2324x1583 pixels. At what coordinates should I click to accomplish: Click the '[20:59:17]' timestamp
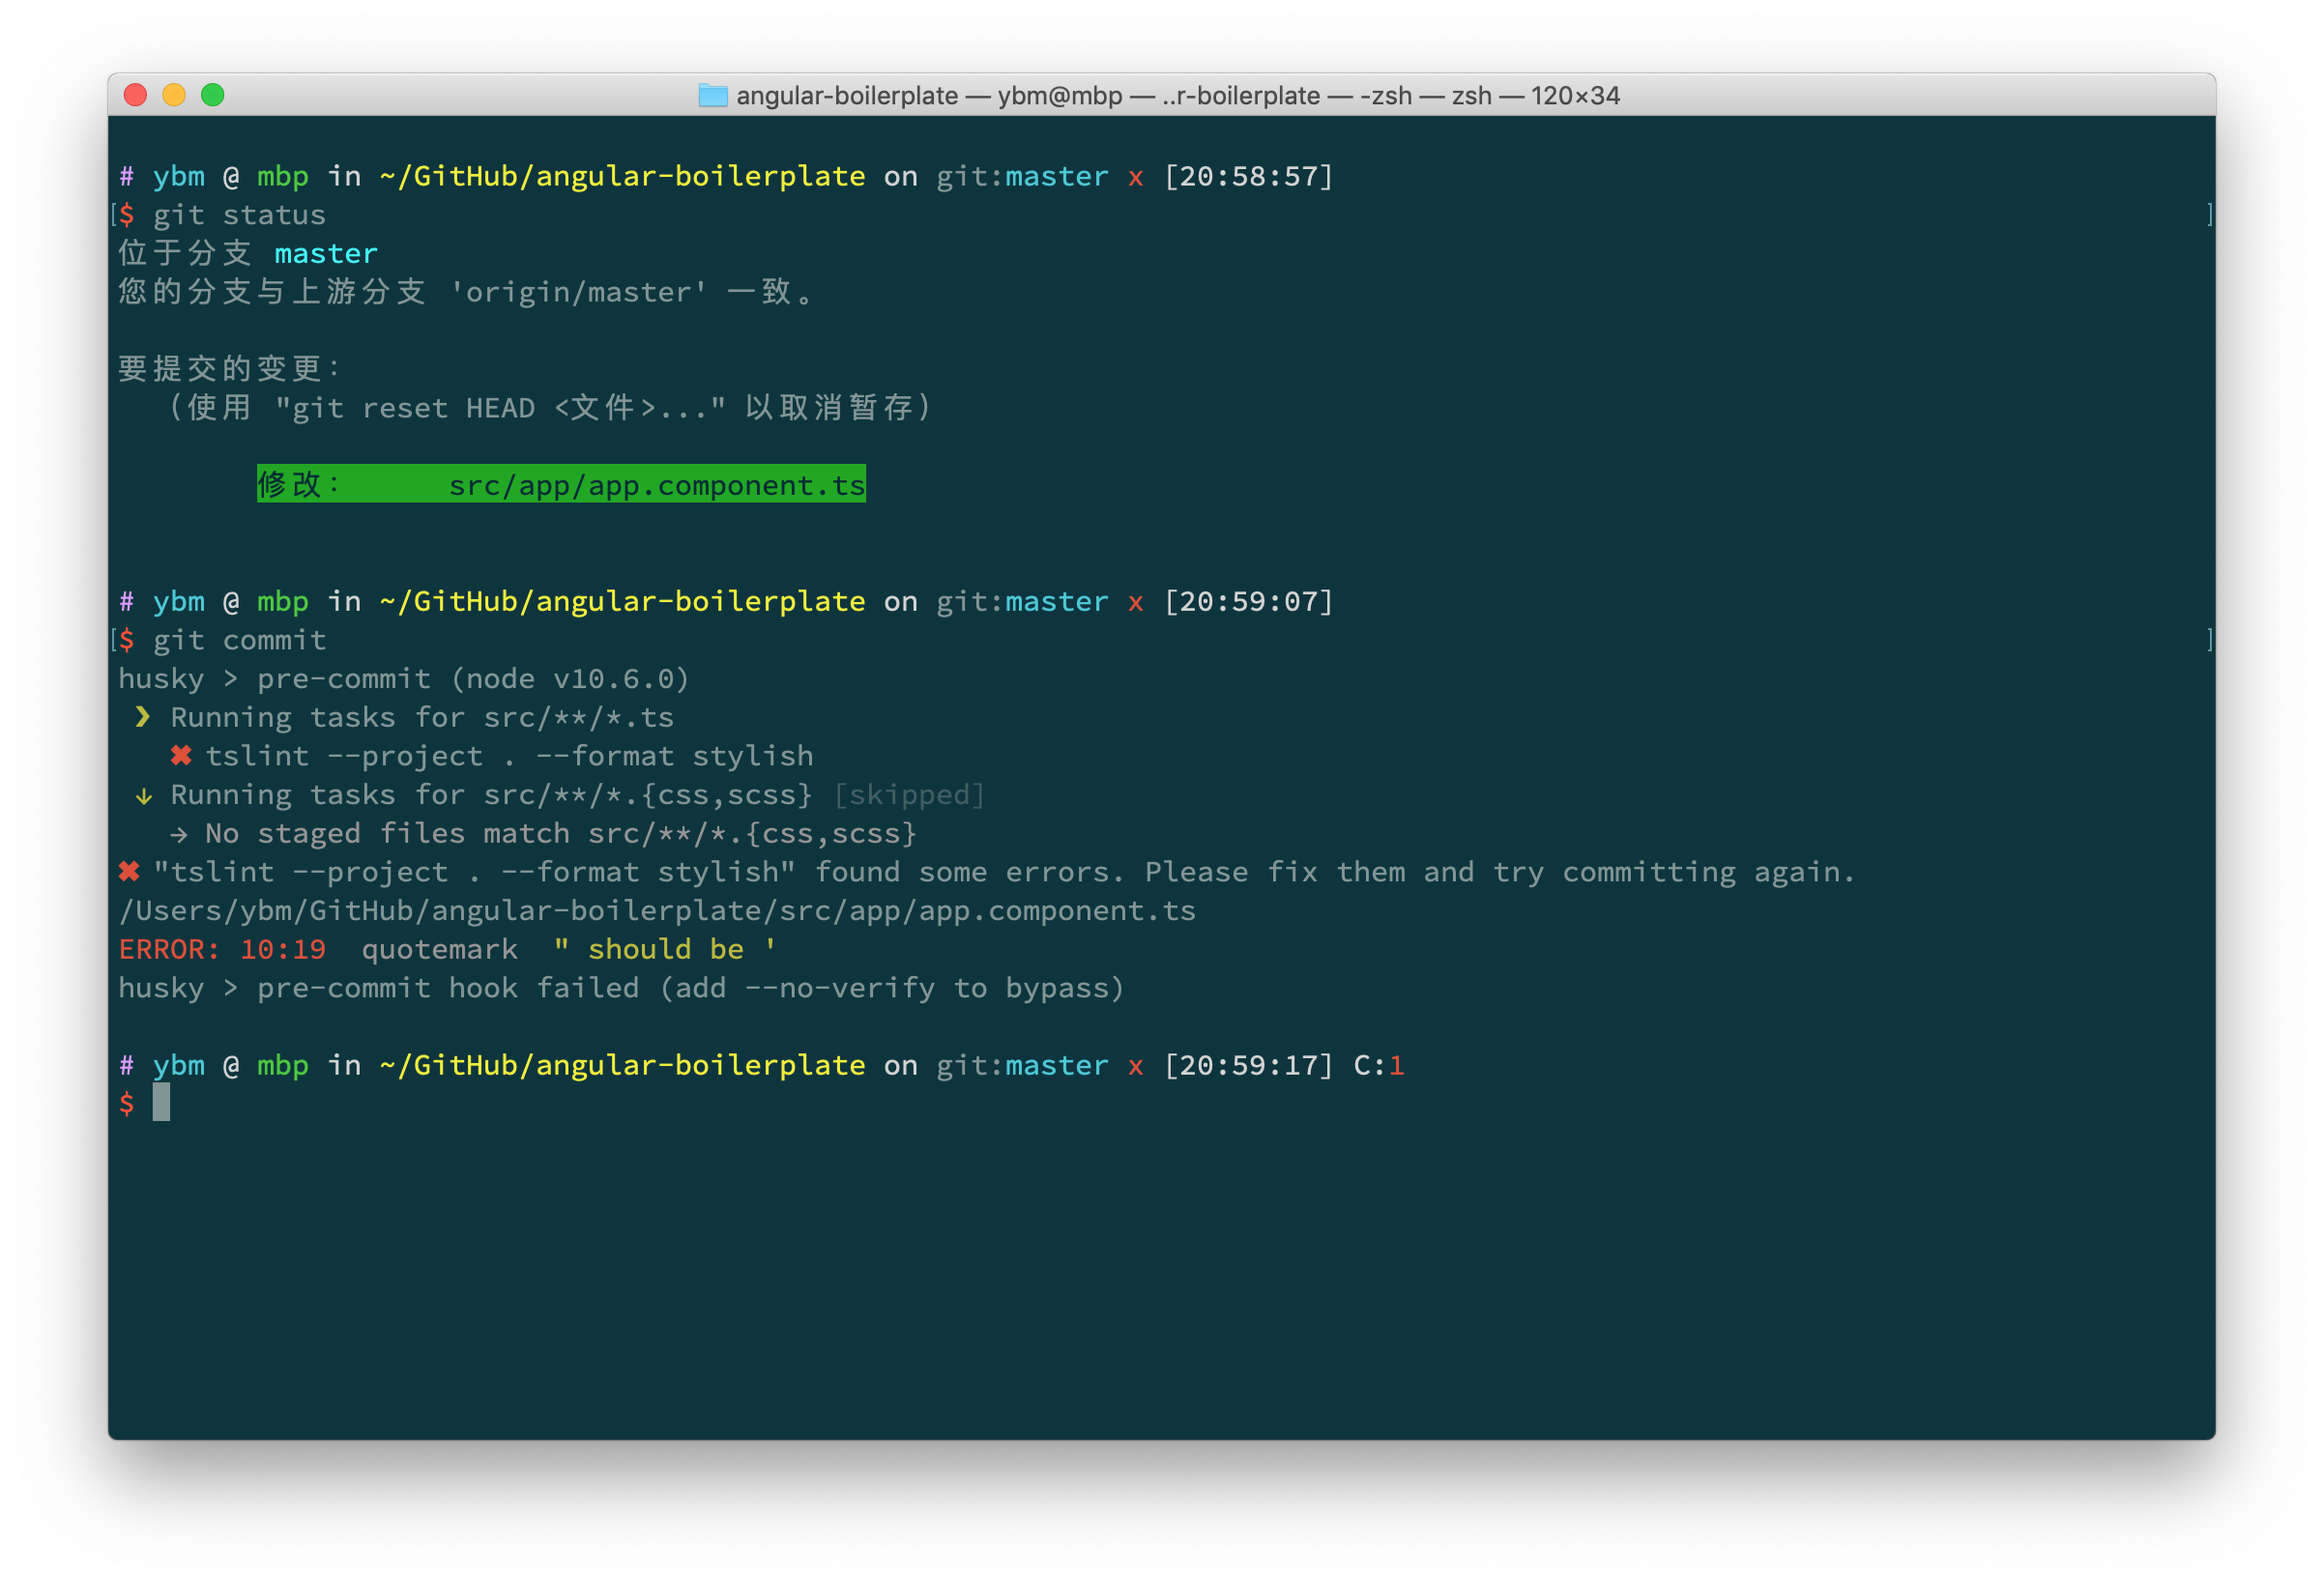pyautogui.click(x=1249, y=1066)
